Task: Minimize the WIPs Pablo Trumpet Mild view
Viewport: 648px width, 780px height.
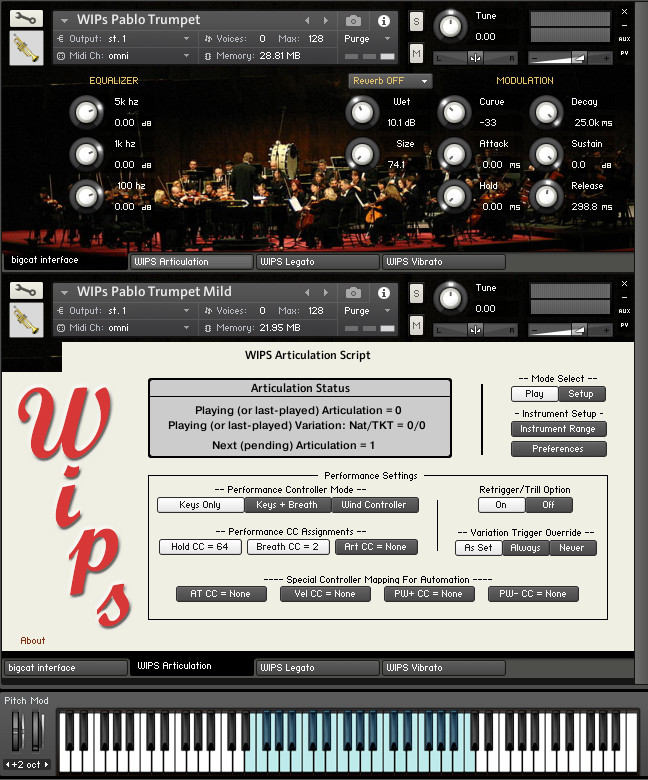Action: pyautogui.click(x=624, y=297)
